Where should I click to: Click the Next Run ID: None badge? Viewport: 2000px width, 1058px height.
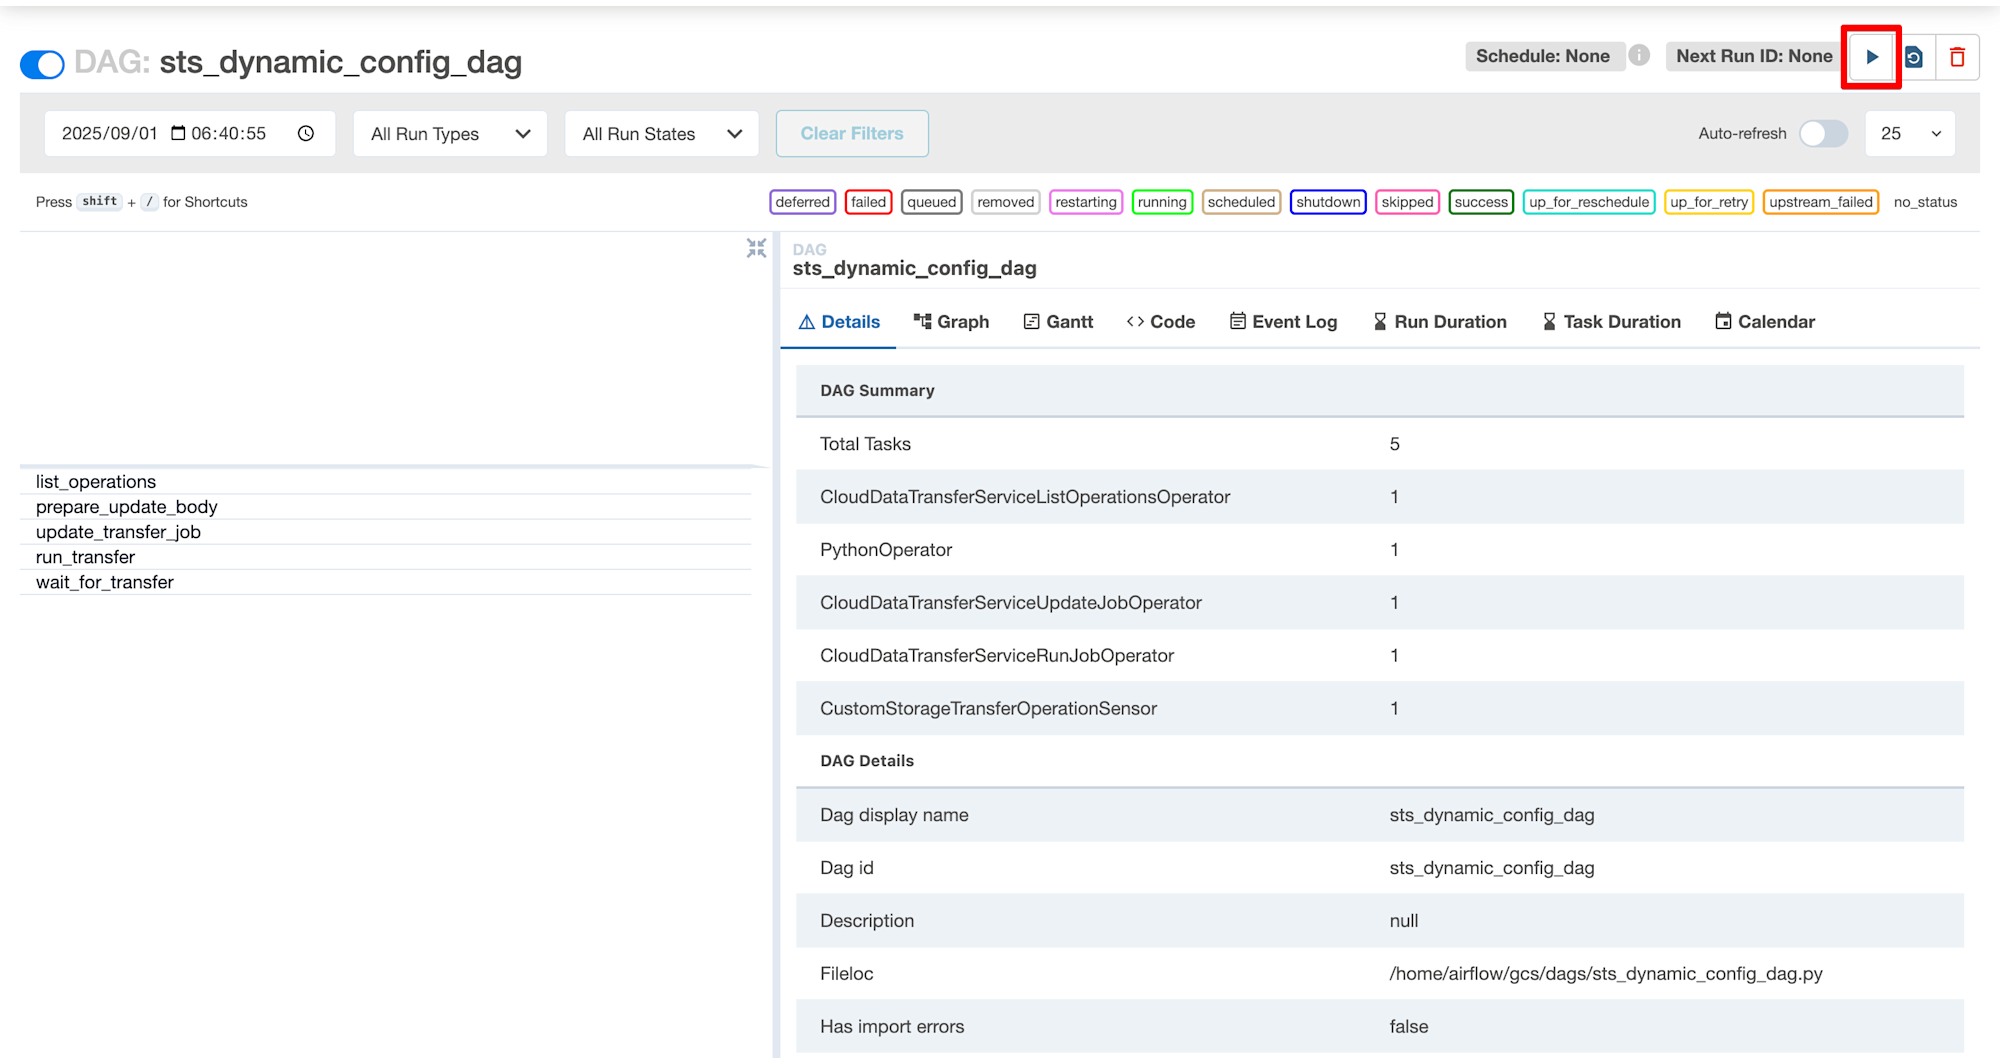tap(1754, 56)
